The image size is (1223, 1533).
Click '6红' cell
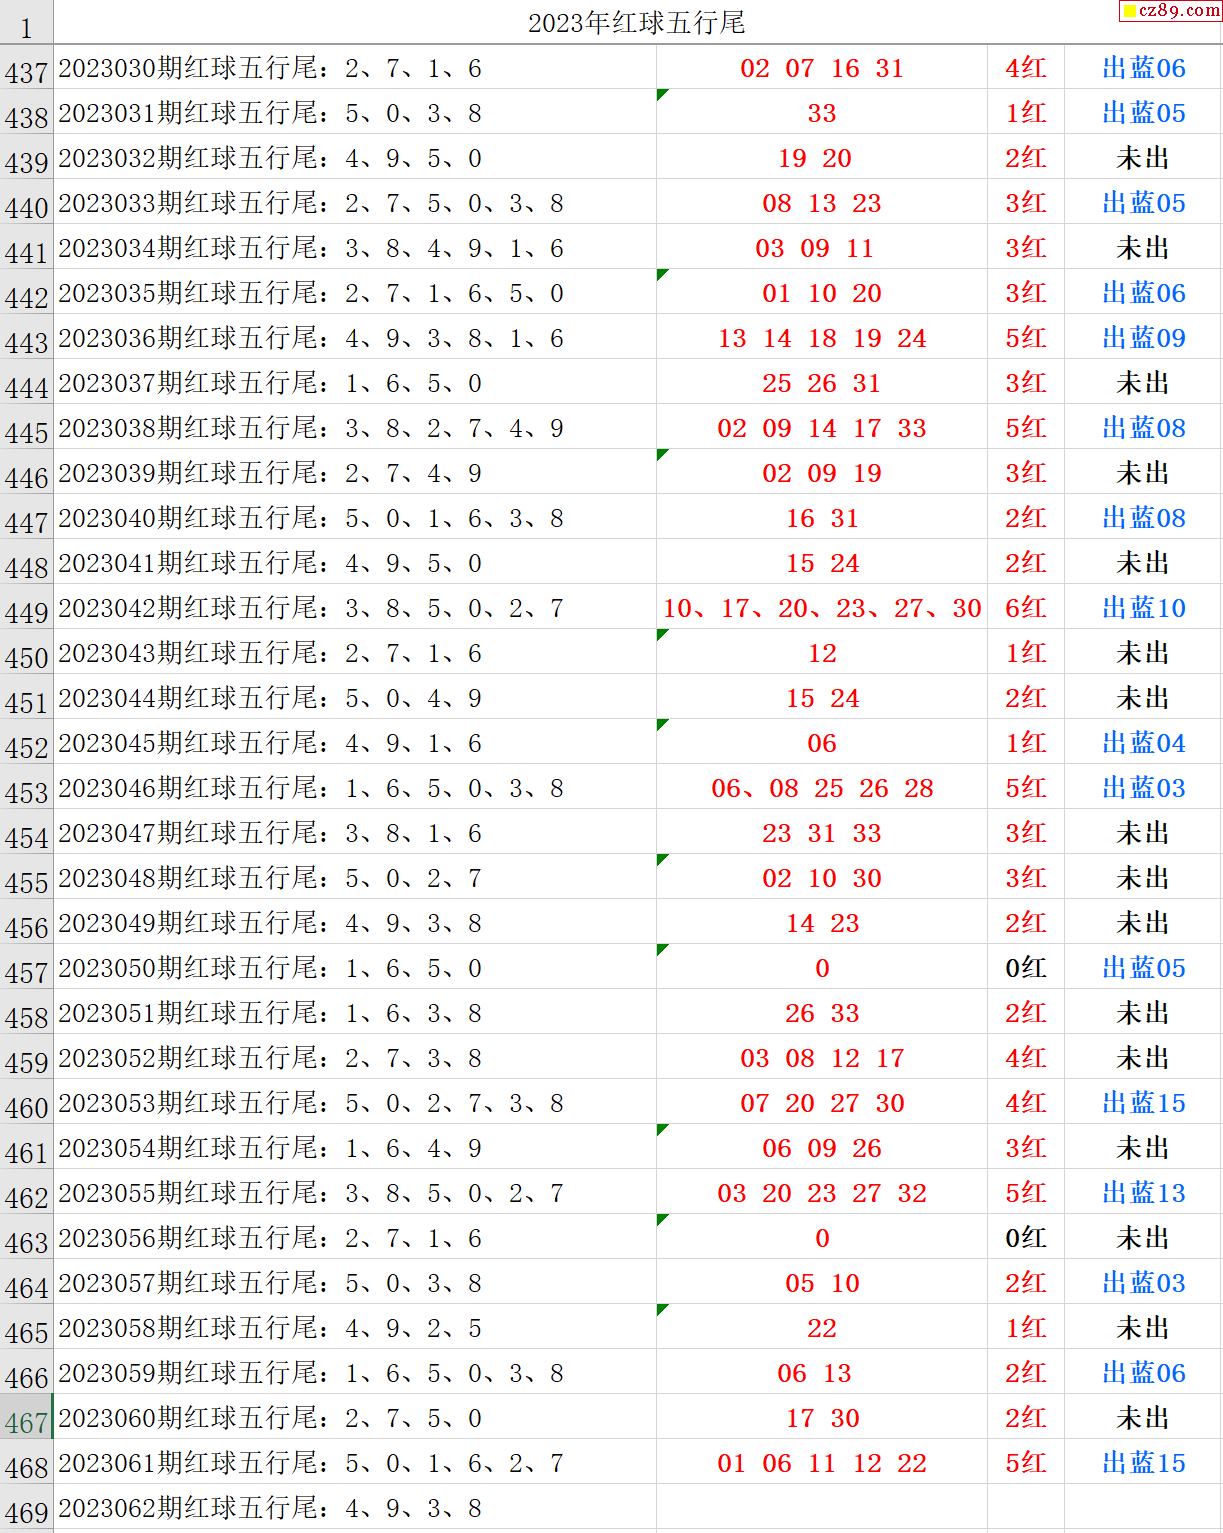[1026, 608]
